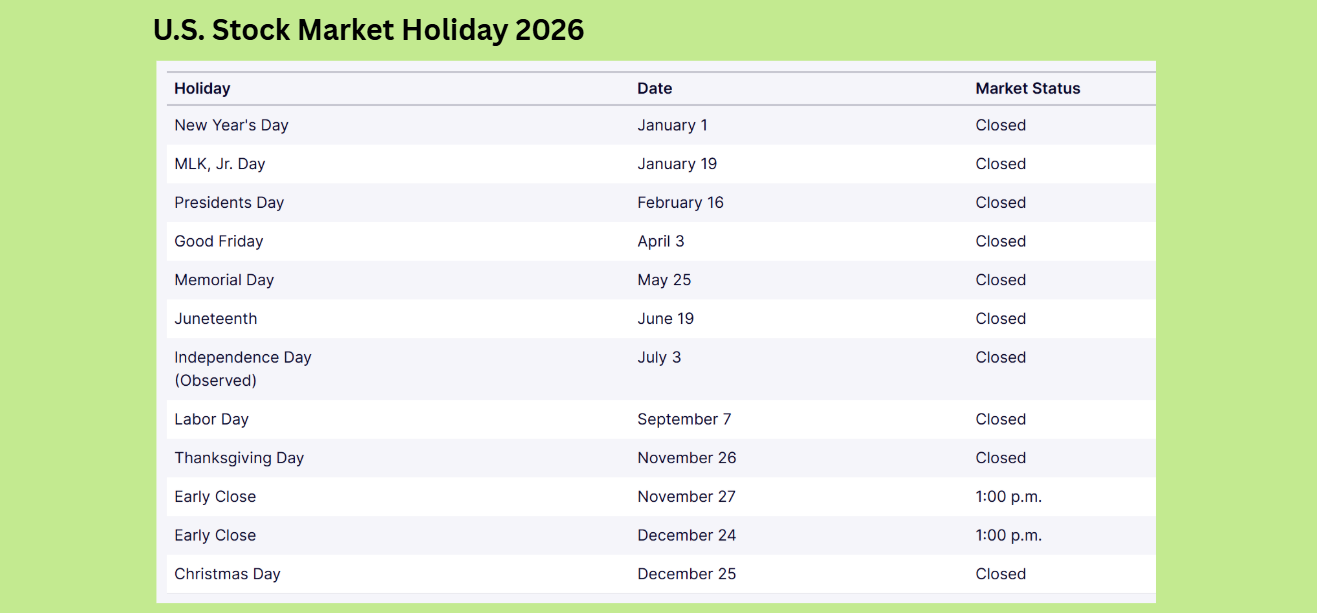This screenshot has height=613, width=1317.
Task: Select the MLK, Jr. Day row label
Action: click(219, 164)
